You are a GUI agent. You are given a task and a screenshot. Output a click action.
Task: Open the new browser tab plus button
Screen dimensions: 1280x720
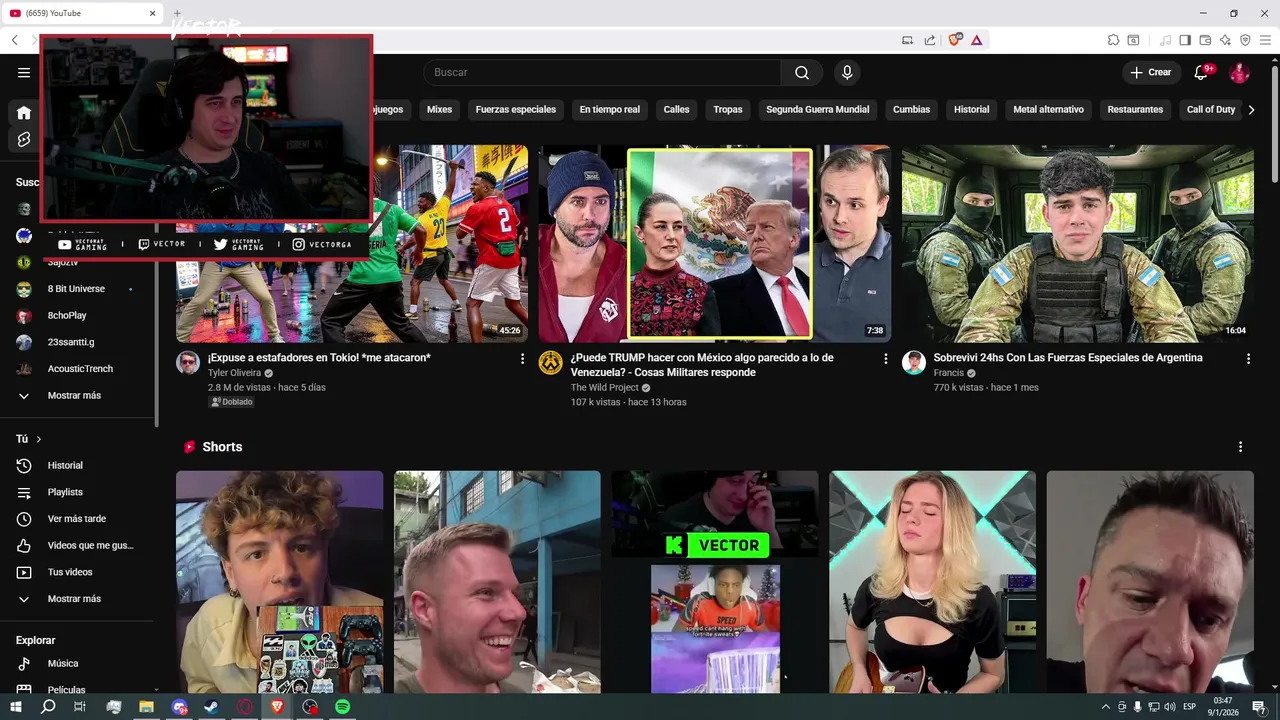[x=177, y=13]
